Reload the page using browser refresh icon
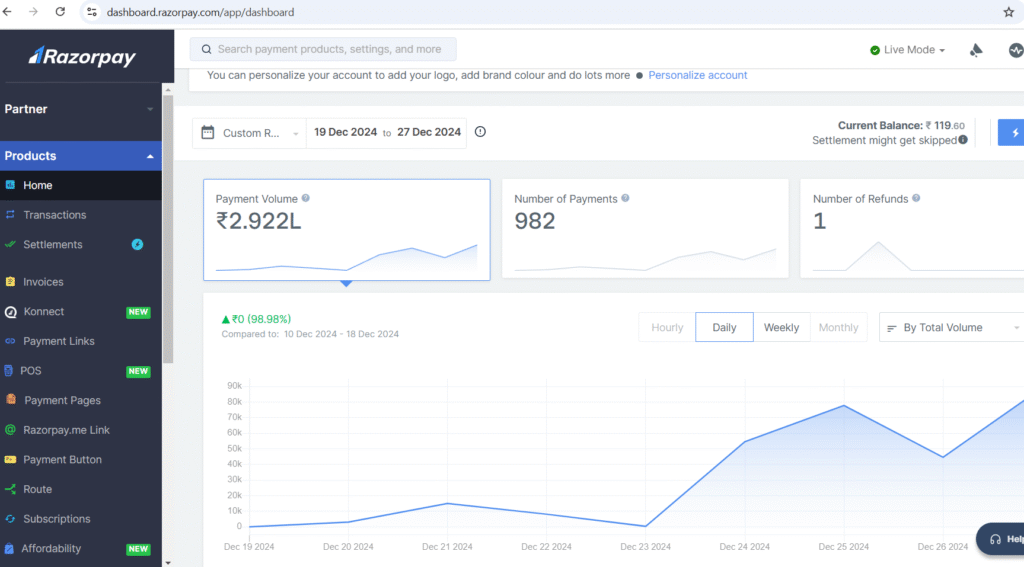 [x=60, y=12]
